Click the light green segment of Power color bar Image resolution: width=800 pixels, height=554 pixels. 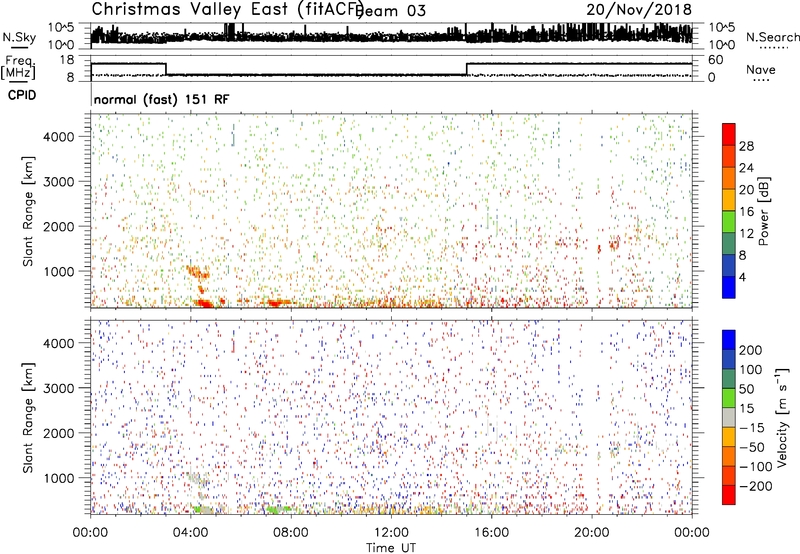[729, 221]
